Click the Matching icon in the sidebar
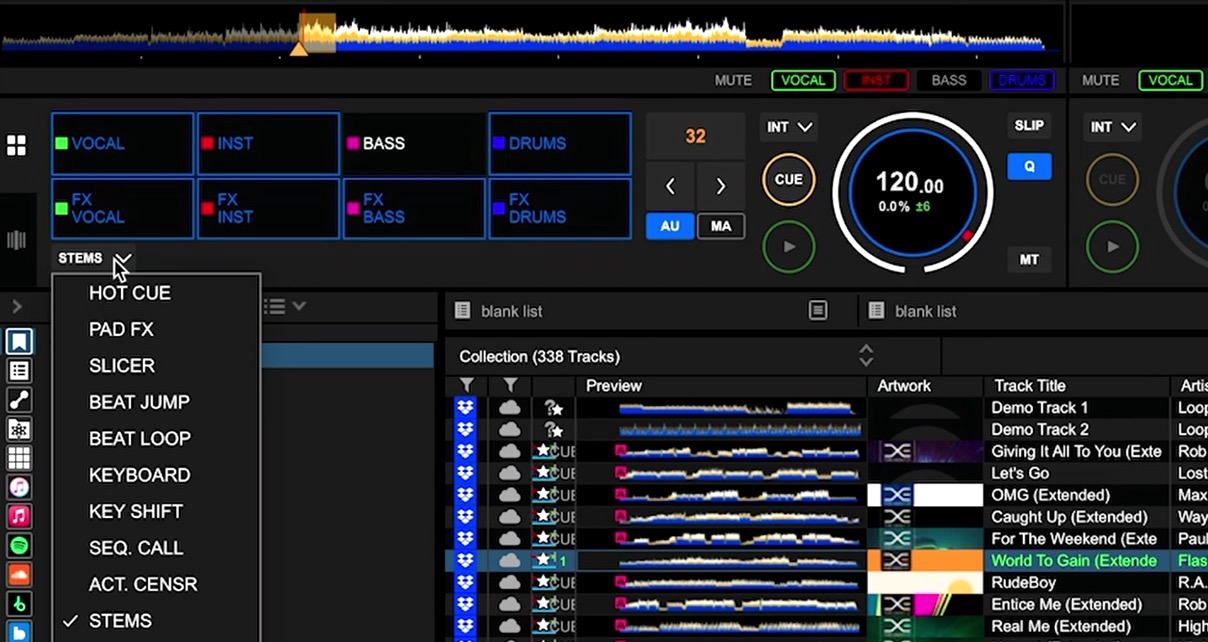 click(x=16, y=400)
